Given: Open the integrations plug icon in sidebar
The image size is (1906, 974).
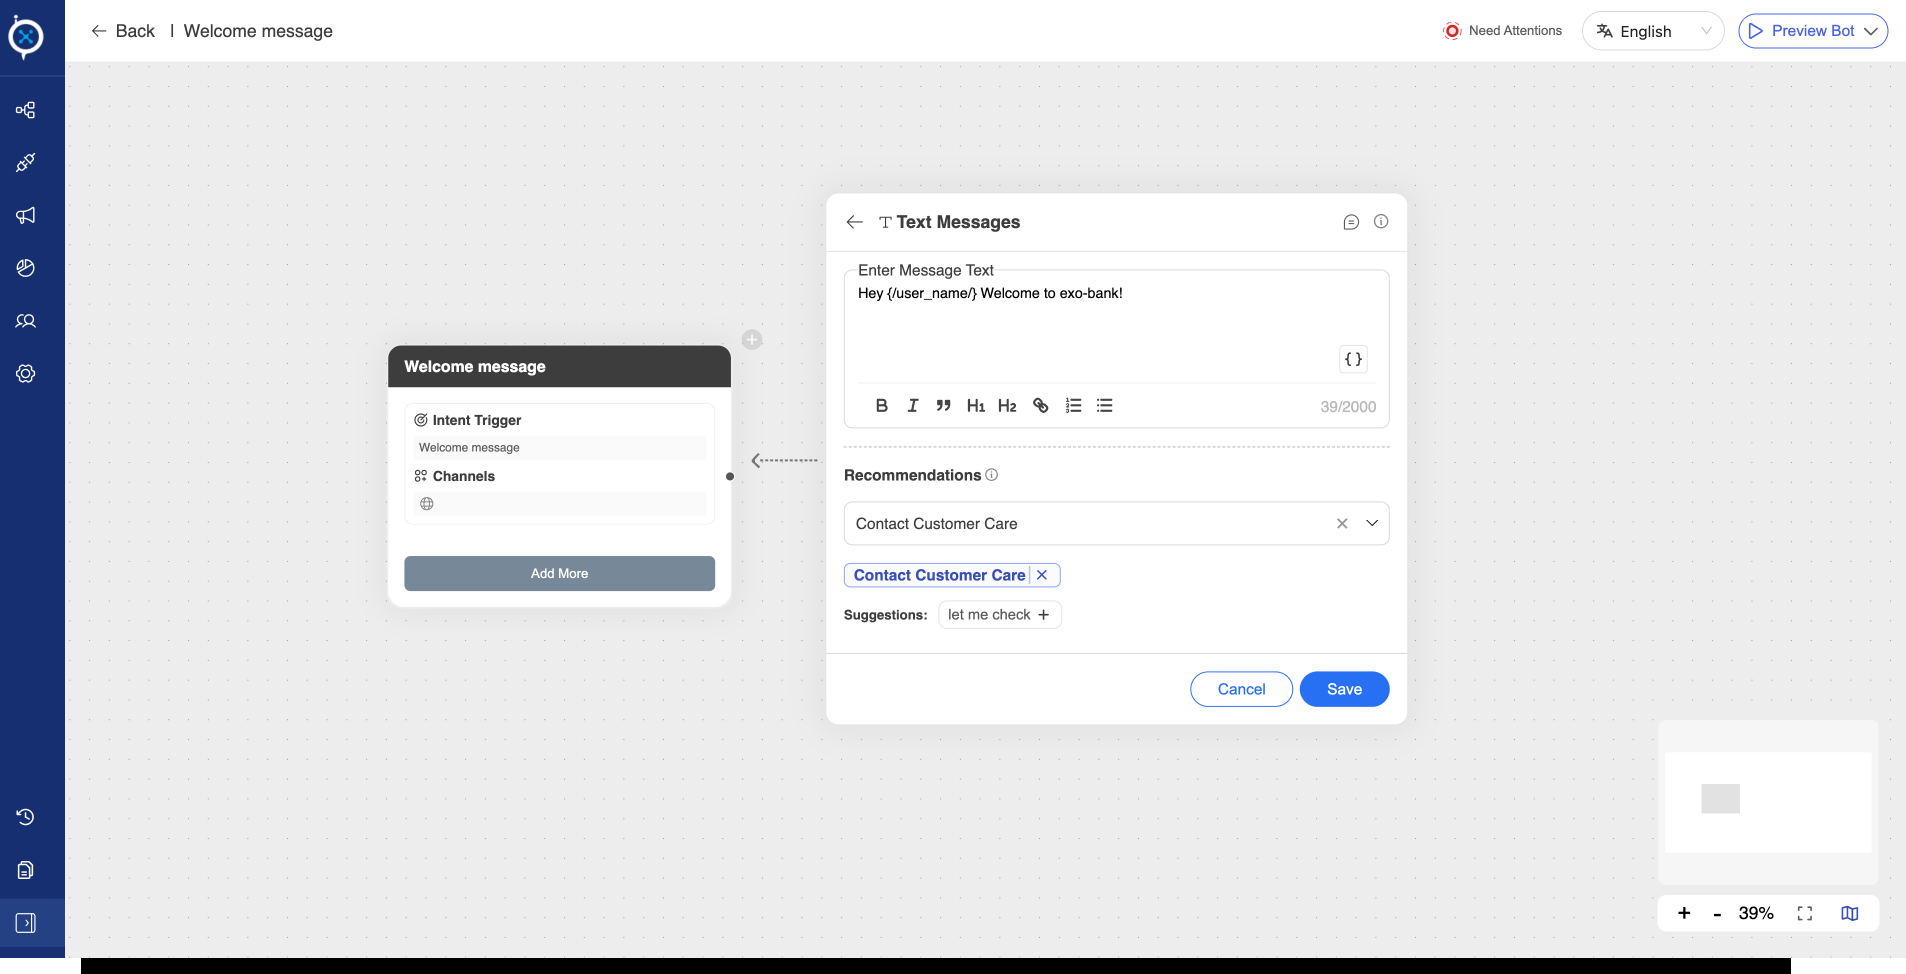Looking at the screenshot, I should coord(26,162).
